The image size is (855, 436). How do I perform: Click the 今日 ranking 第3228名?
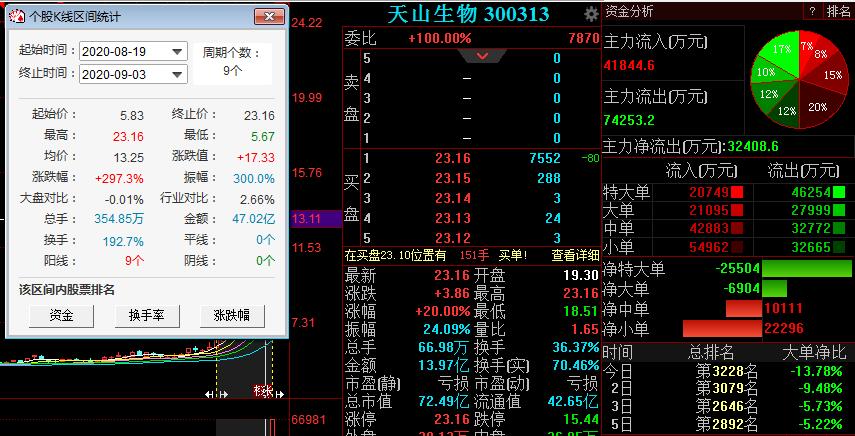point(727,372)
